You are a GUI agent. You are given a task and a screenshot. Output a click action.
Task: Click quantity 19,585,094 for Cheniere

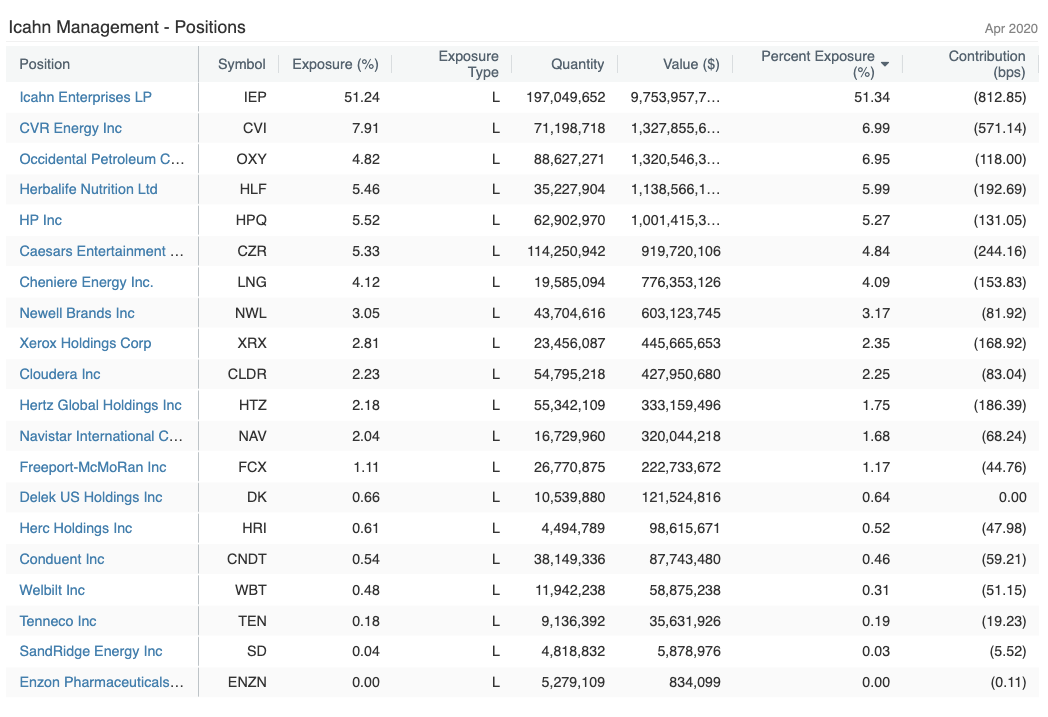click(x=569, y=282)
